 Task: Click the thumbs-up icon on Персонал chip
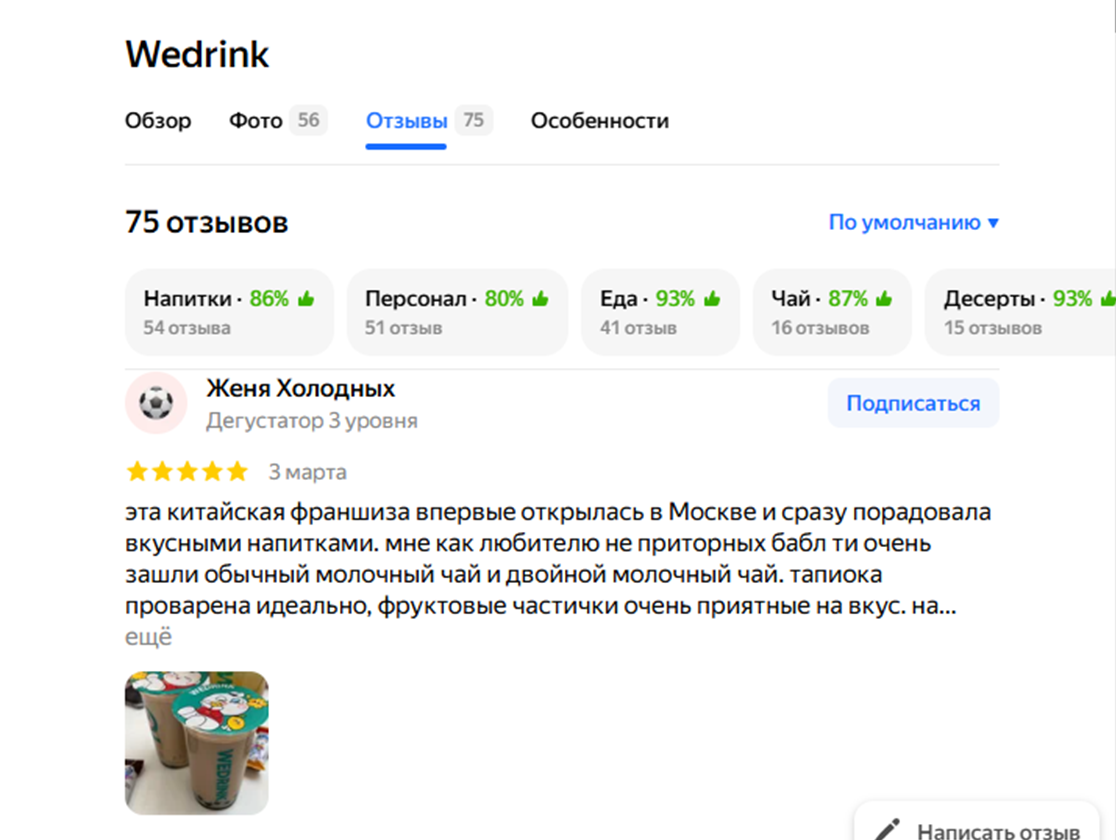point(540,298)
